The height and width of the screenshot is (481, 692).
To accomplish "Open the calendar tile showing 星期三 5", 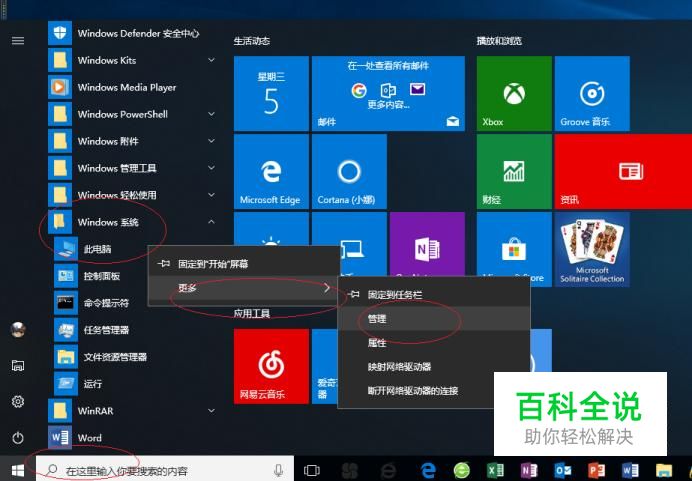I will click(271, 94).
